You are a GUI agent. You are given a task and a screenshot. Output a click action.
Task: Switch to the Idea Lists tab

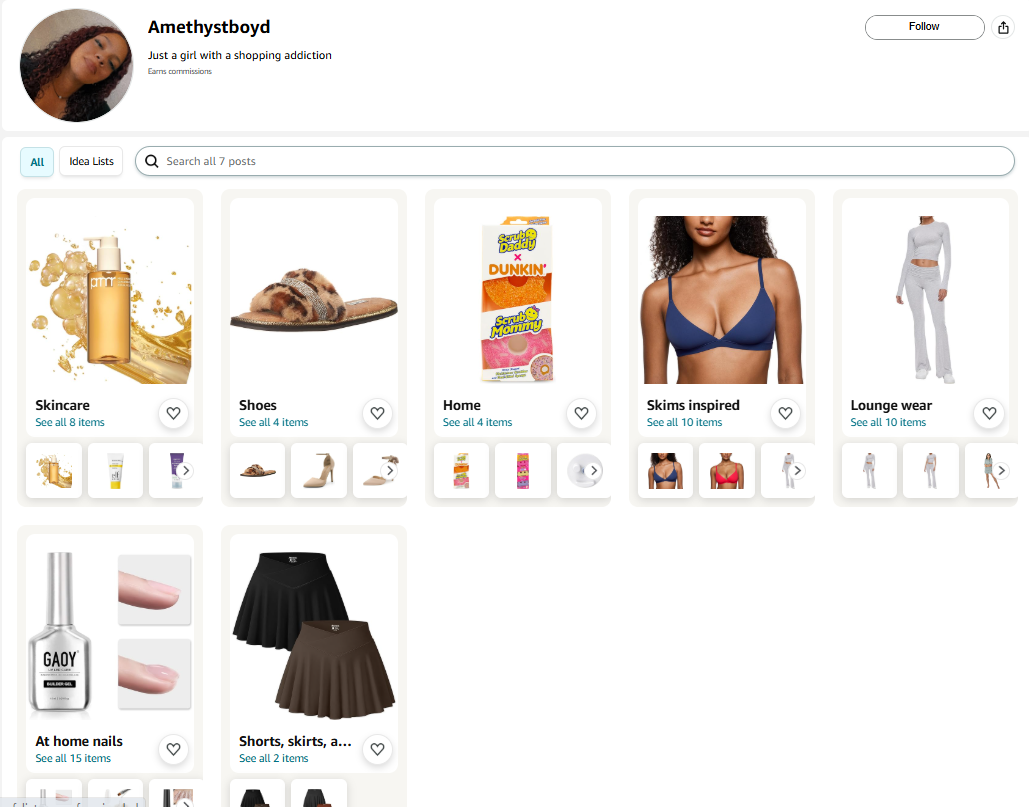91,161
